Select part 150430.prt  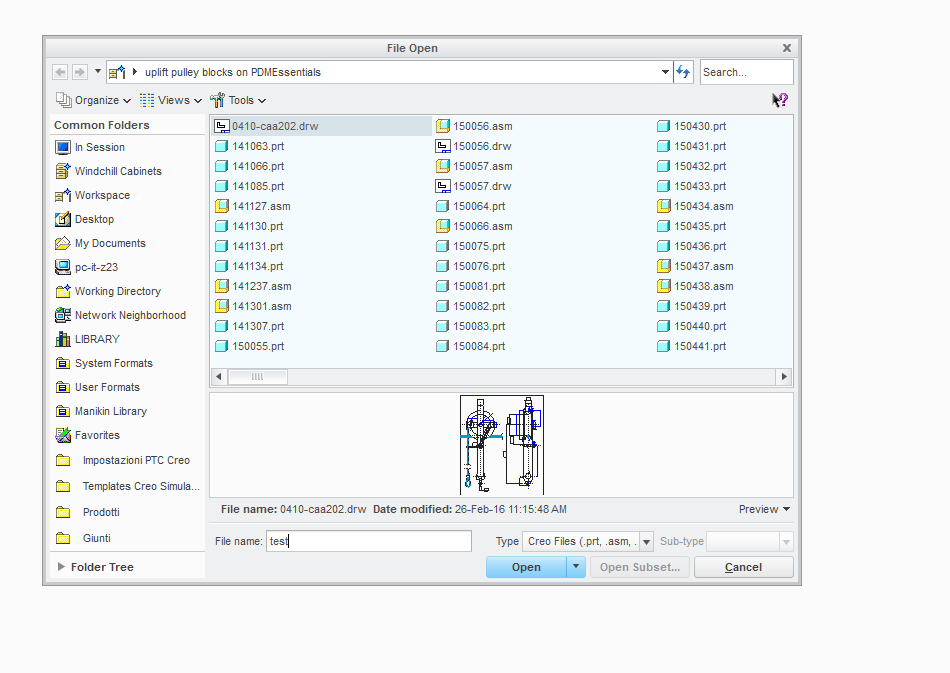pyautogui.click(x=692, y=126)
